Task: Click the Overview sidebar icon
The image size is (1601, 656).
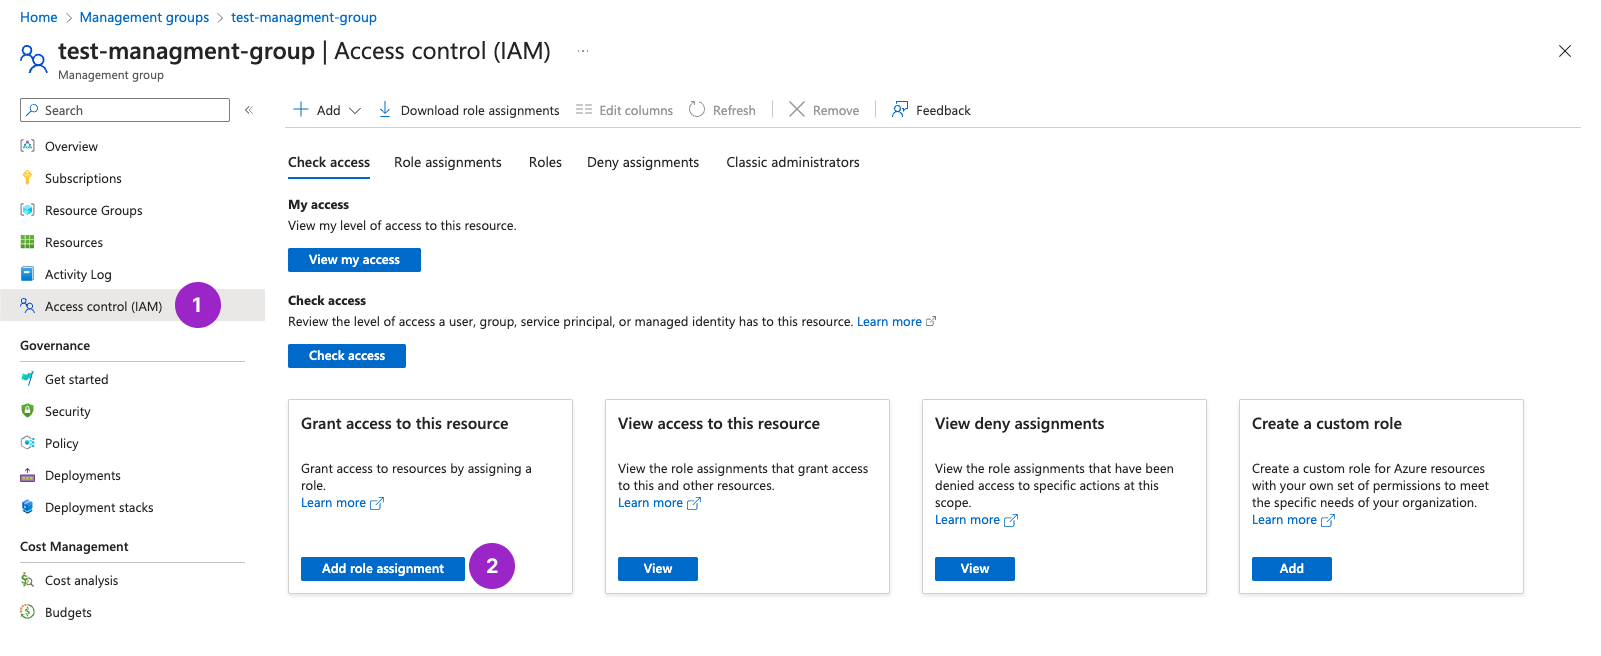Action: coord(28,146)
